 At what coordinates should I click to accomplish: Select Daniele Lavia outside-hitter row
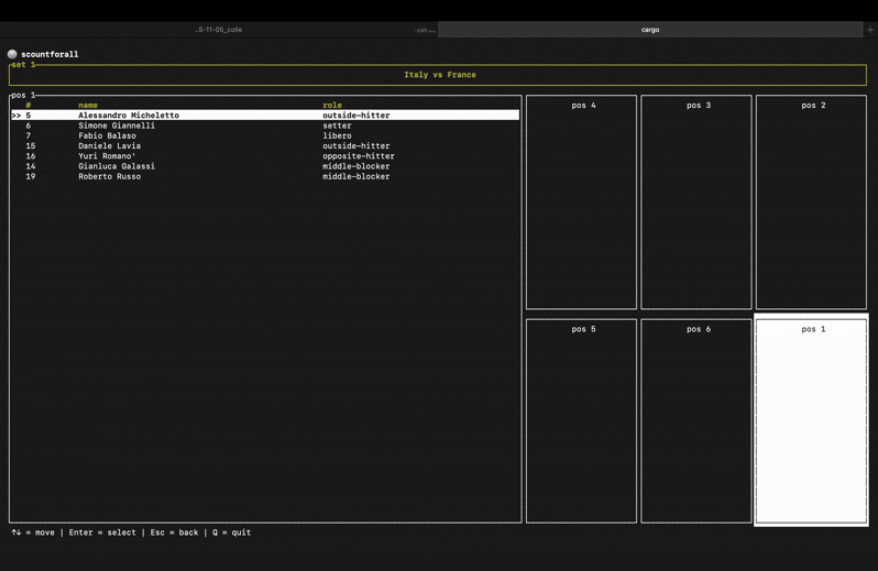(x=265, y=146)
